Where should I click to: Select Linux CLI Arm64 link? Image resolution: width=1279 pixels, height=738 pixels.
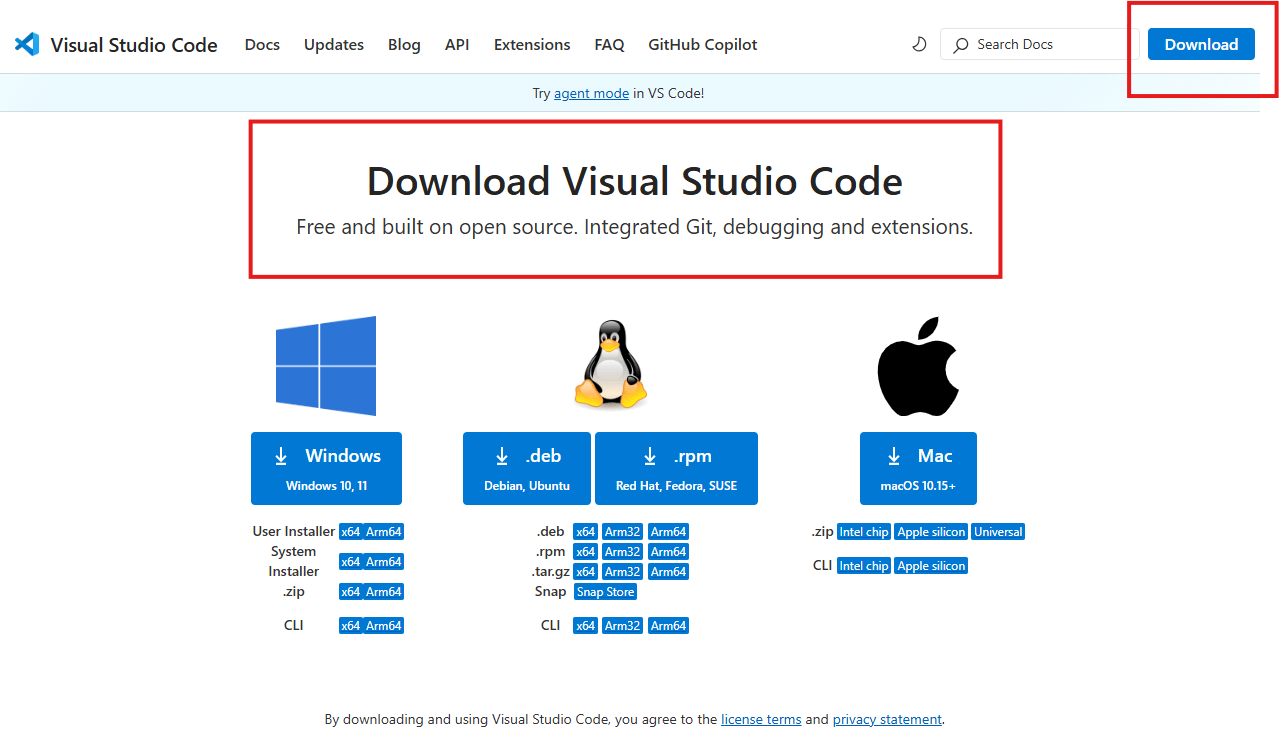pos(668,626)
